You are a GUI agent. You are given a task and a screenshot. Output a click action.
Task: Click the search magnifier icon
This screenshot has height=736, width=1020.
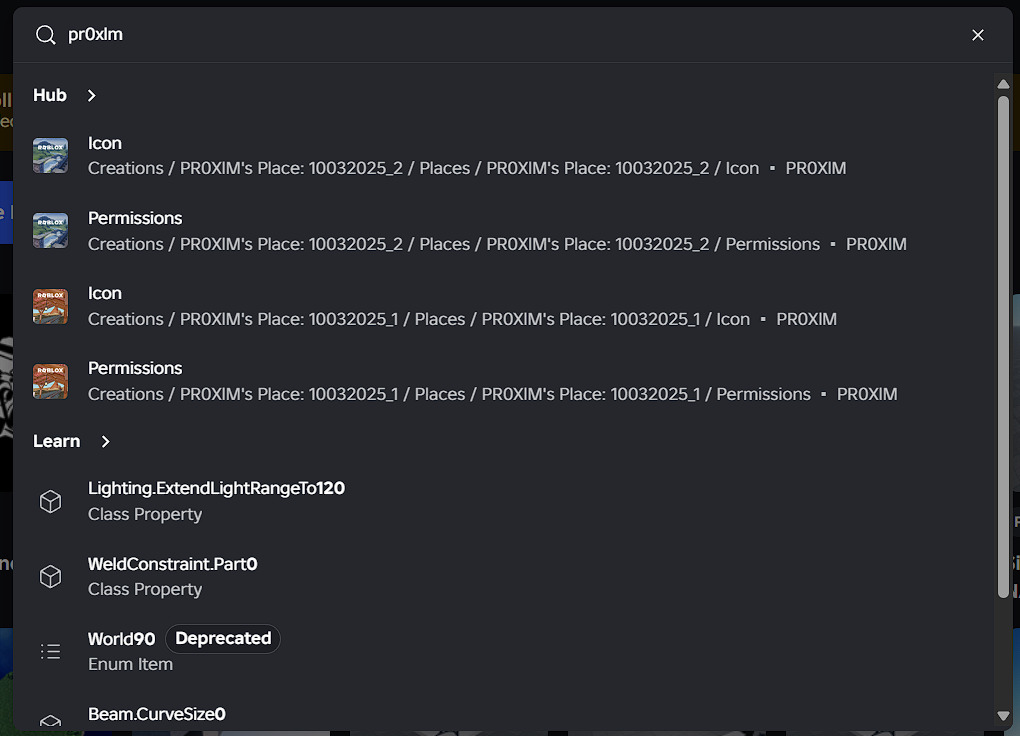click(46, 35)
